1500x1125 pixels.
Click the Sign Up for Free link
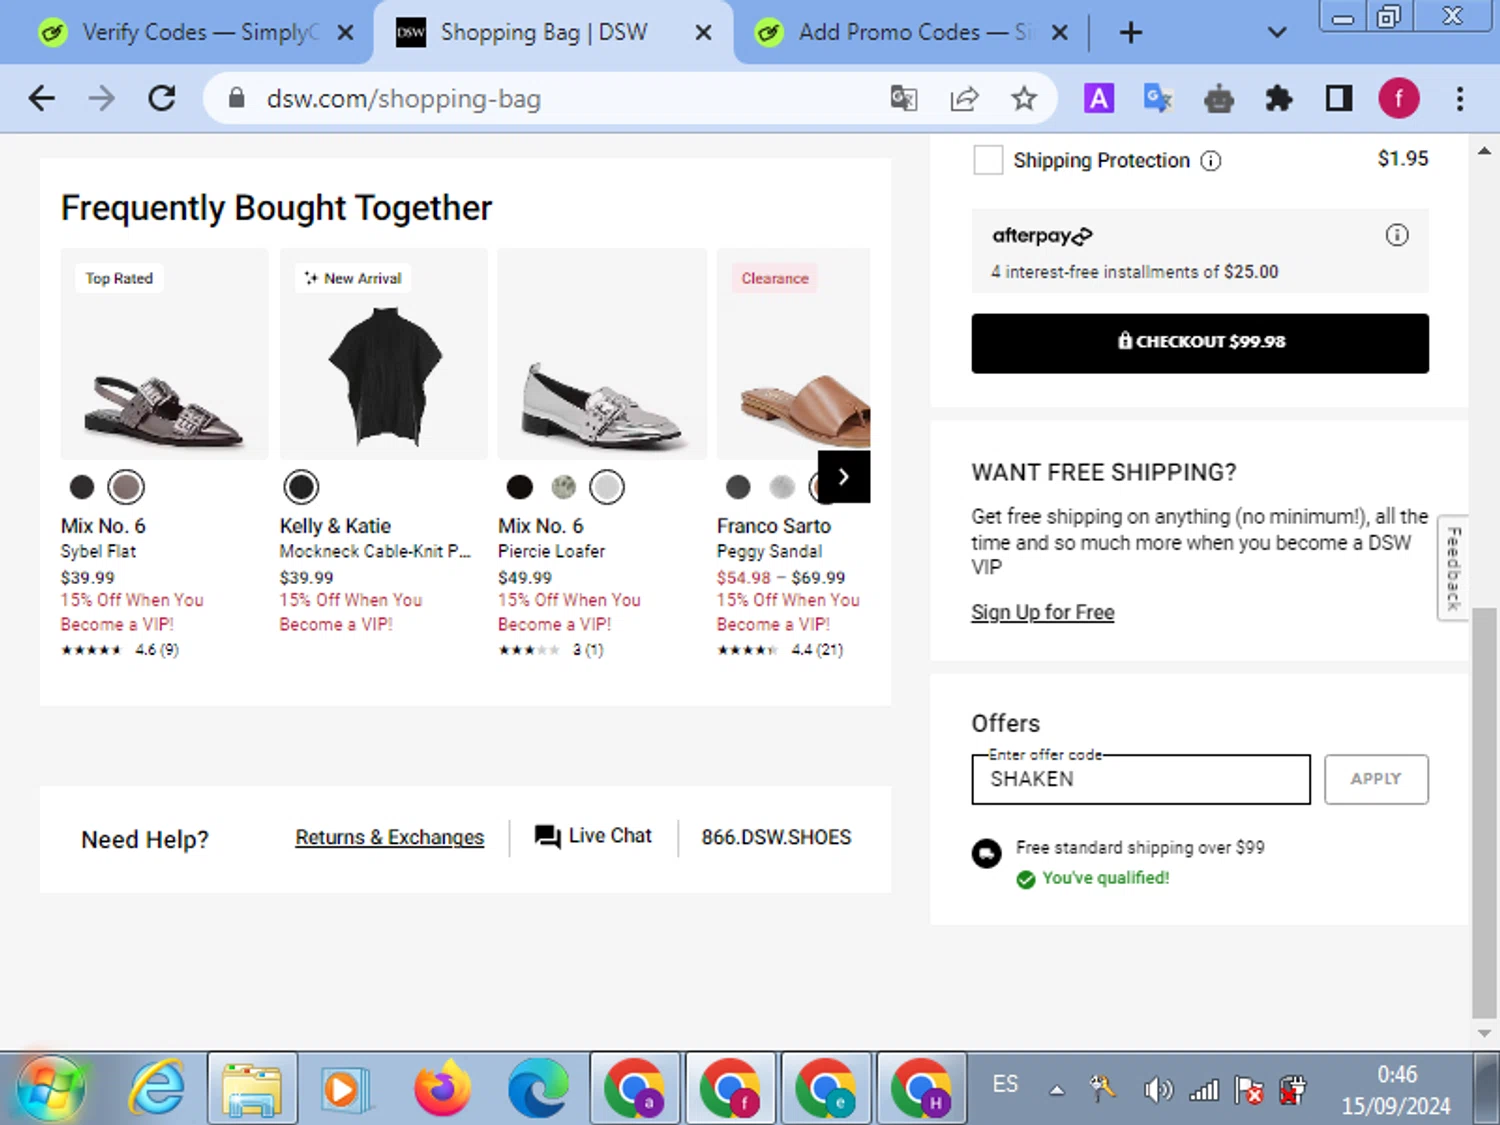click(x=1042, y=612)
